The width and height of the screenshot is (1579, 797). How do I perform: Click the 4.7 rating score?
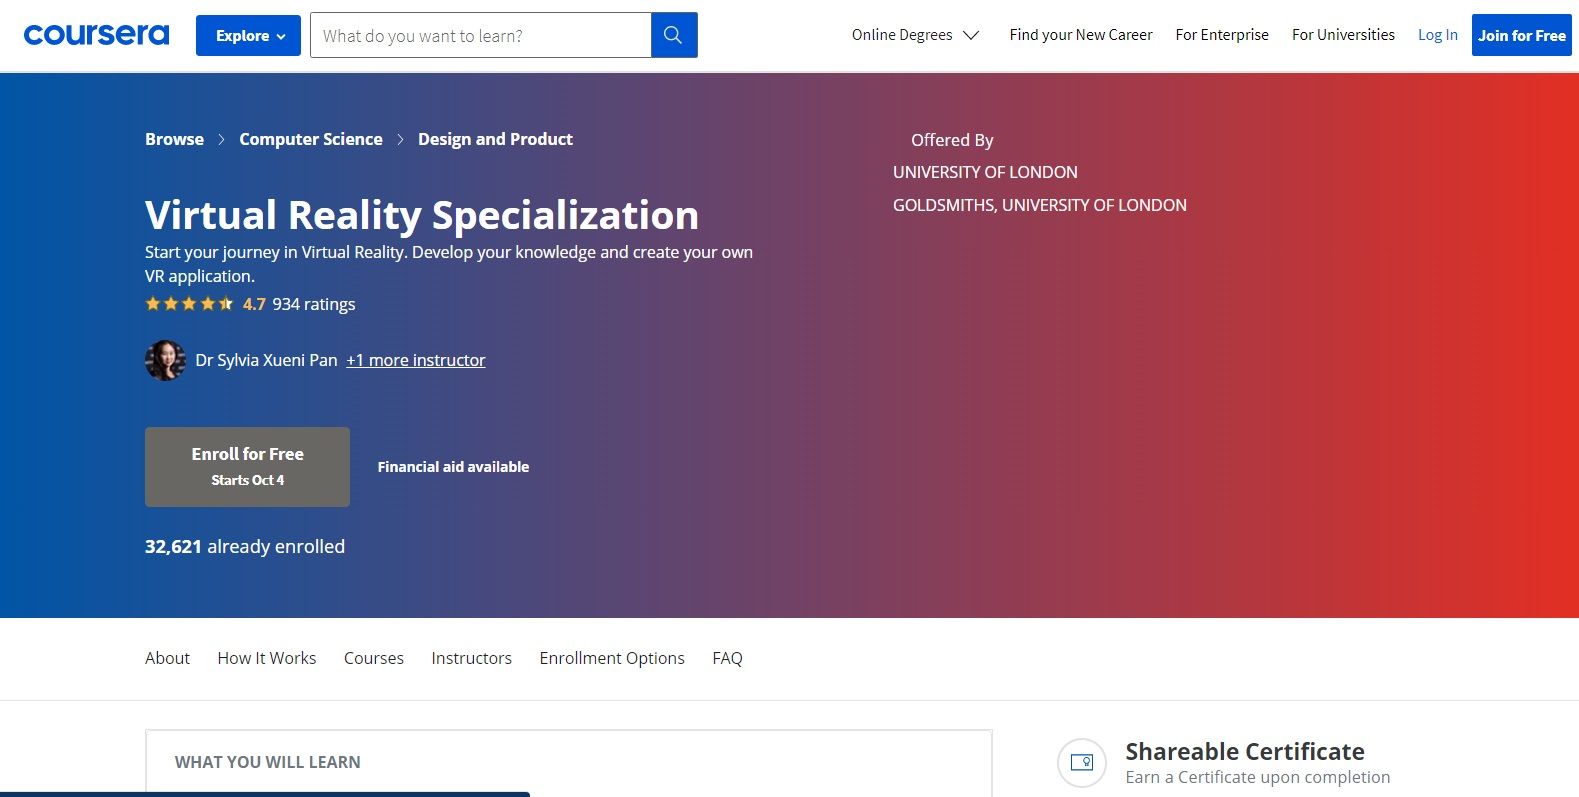(x=254, y=304)
